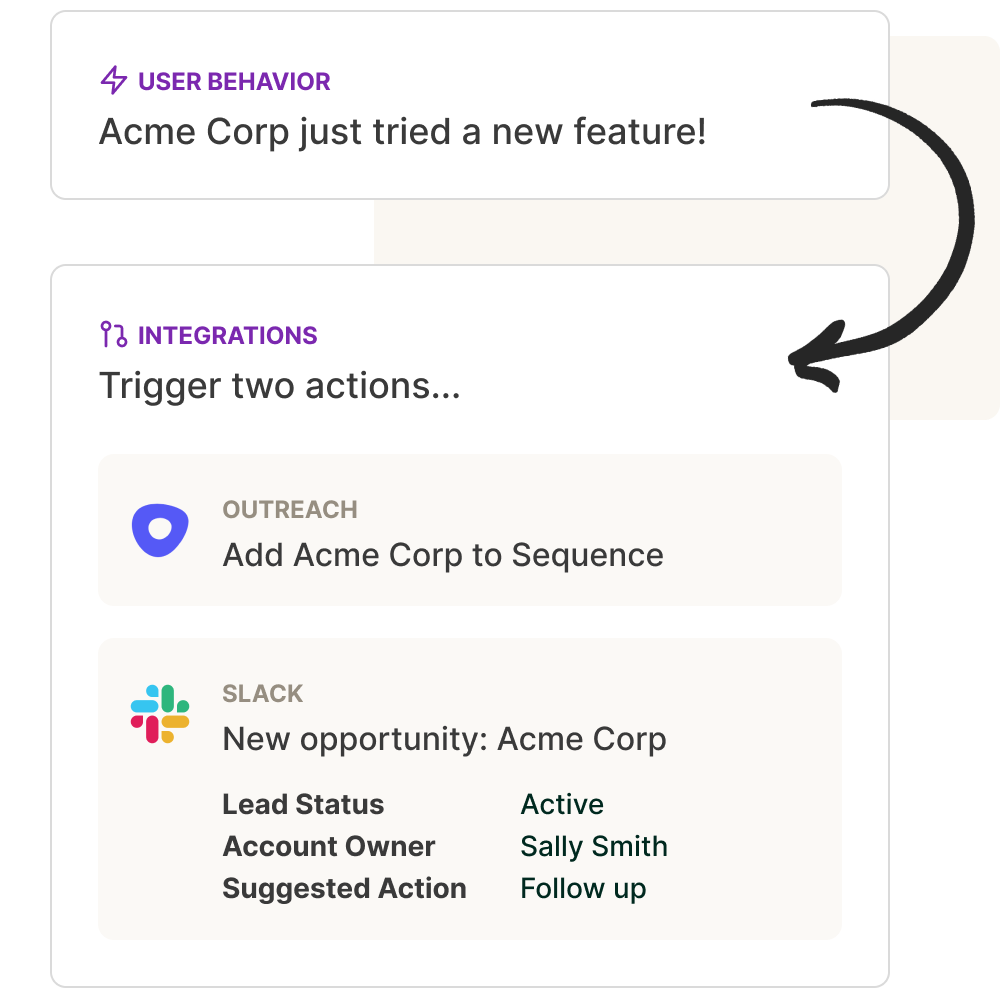1000x1000 pixels.
Task: Click the Active lead status value
Action: tap(562, 804)
